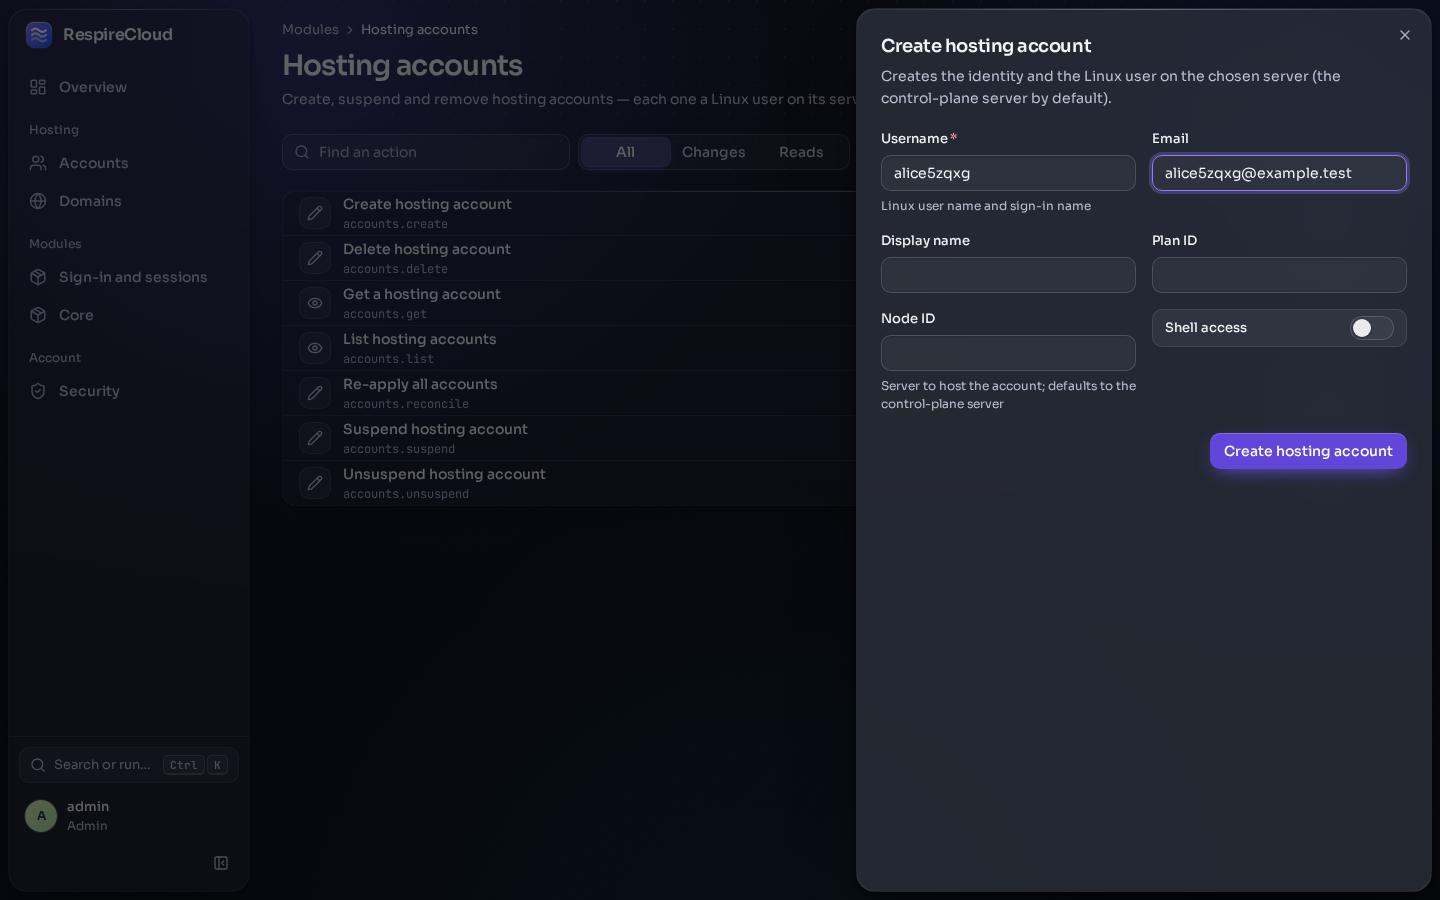Screen dimensions: 1440x900
Task: Open Accounts in the sidebar
Action: [130, 163]
